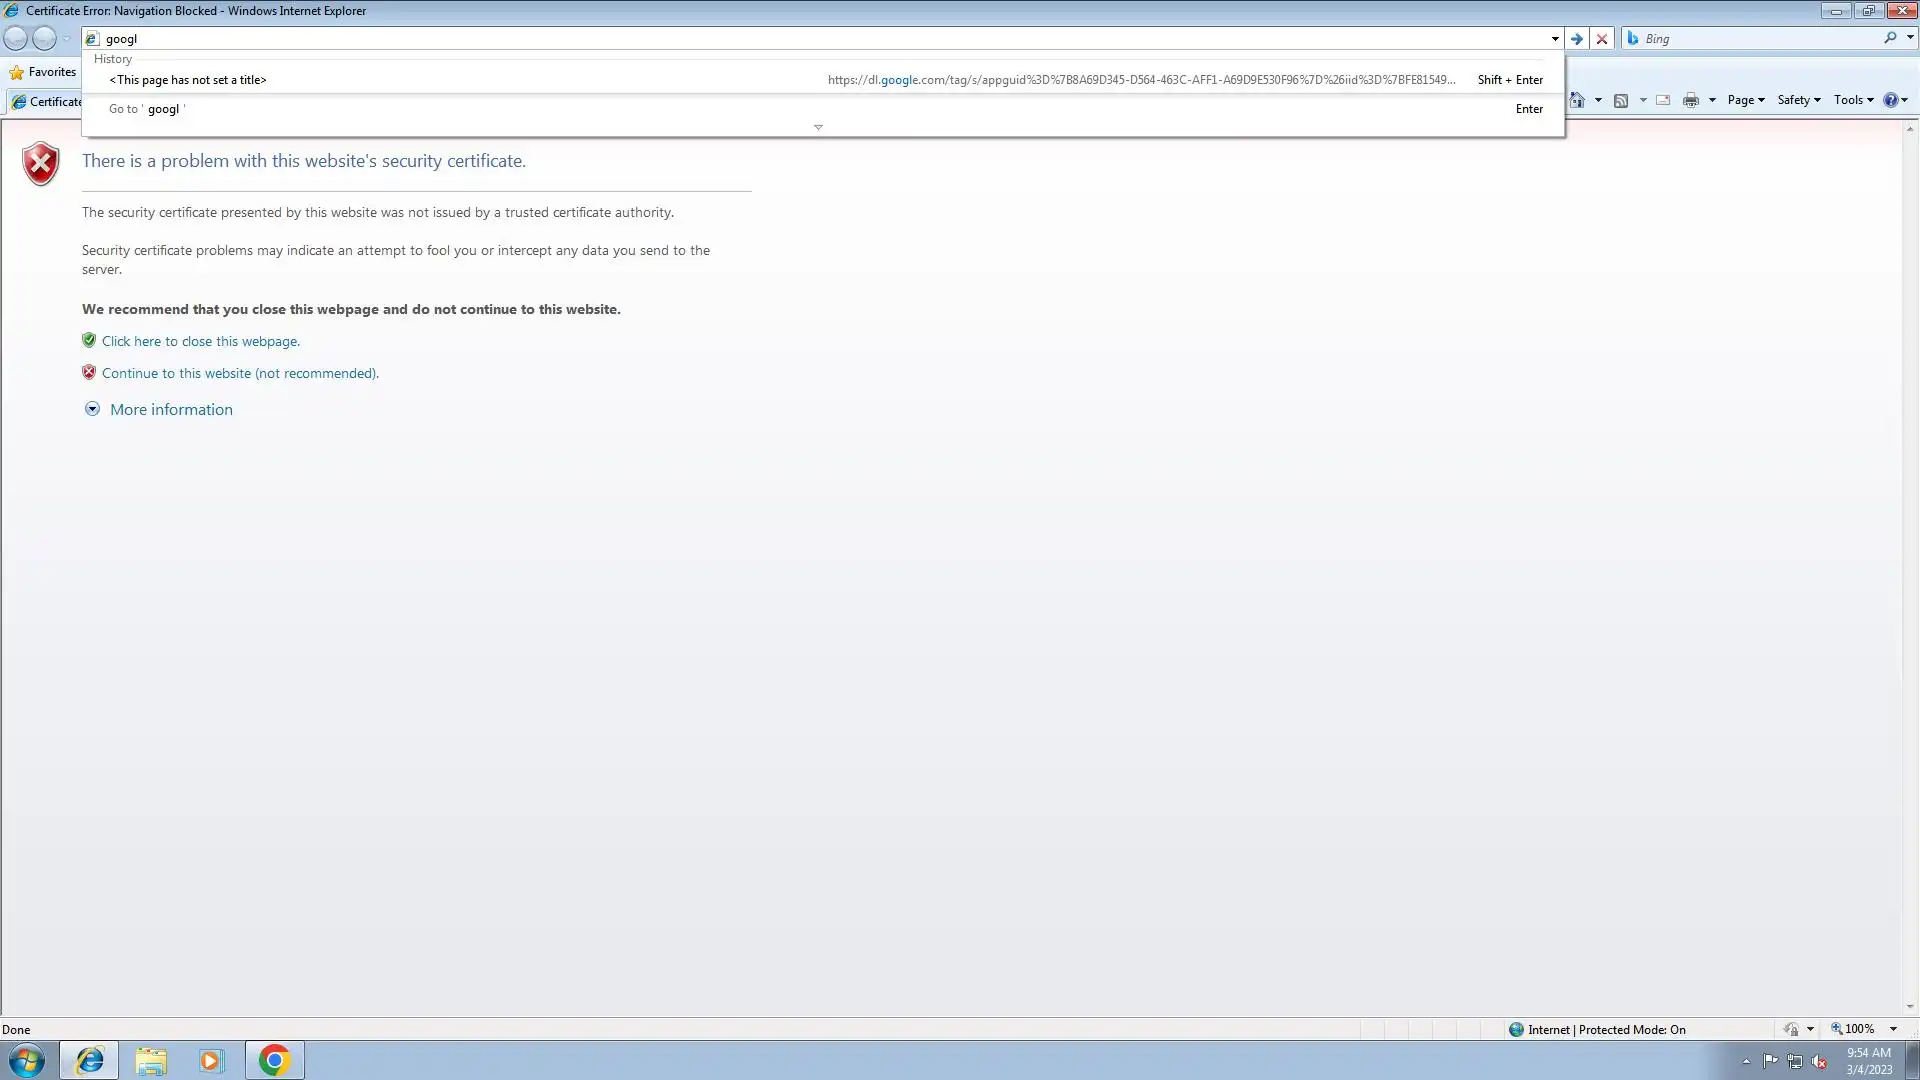The image size is (1920, 1080).
Task: Click the Home toolbar icon
Action: coord(1577,100)
